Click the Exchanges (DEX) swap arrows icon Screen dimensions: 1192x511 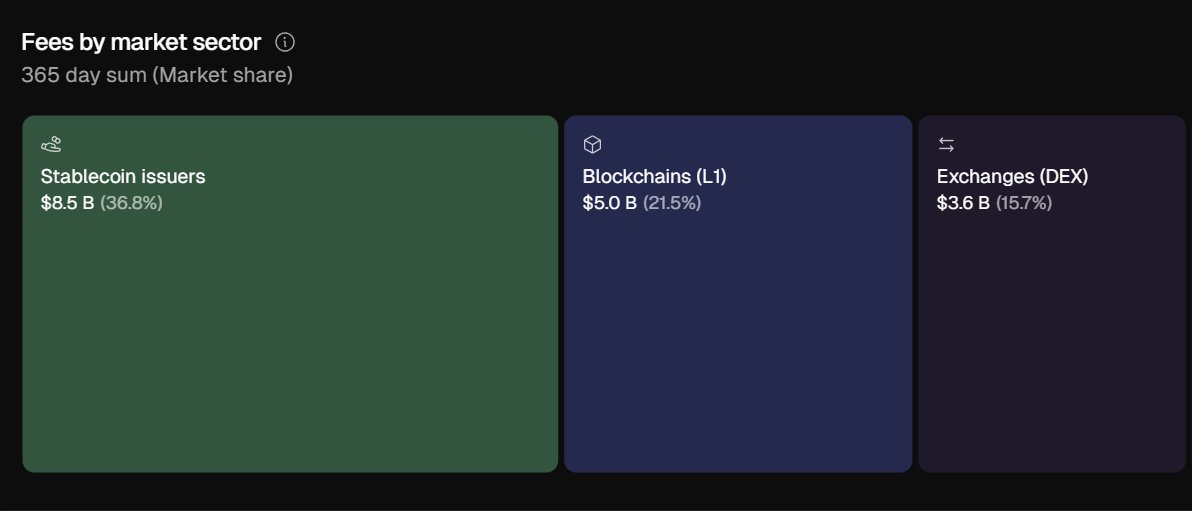[x=946, y=145]
